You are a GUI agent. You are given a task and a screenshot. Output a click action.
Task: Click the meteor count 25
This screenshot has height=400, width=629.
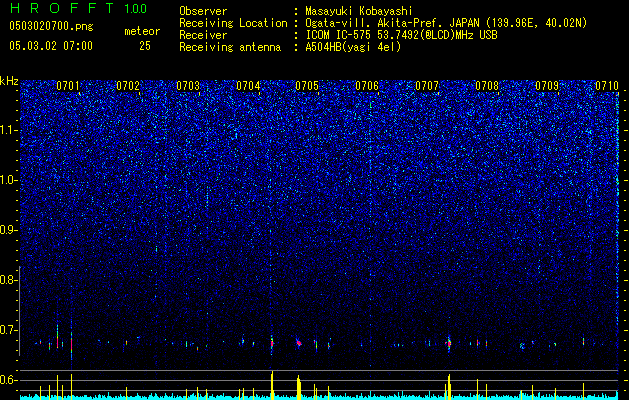[x=145, y=46]
